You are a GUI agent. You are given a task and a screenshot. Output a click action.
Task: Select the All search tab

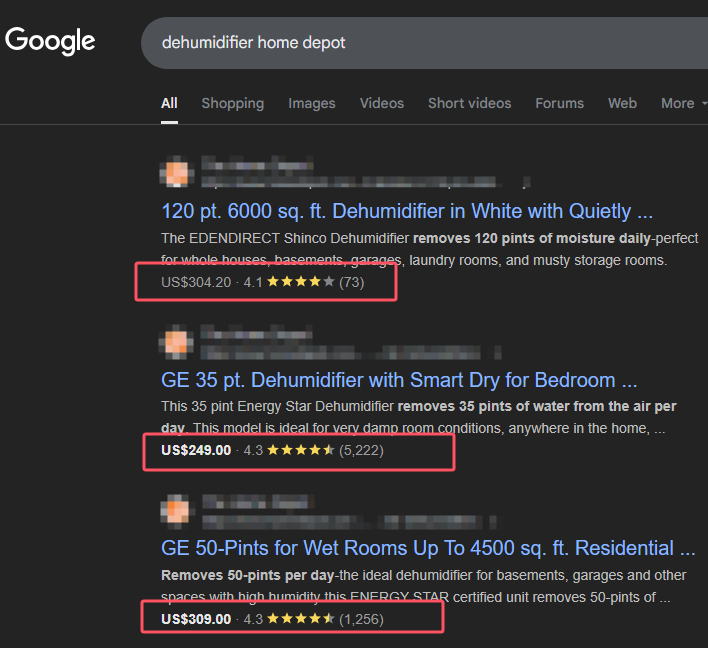pos(169,103)
